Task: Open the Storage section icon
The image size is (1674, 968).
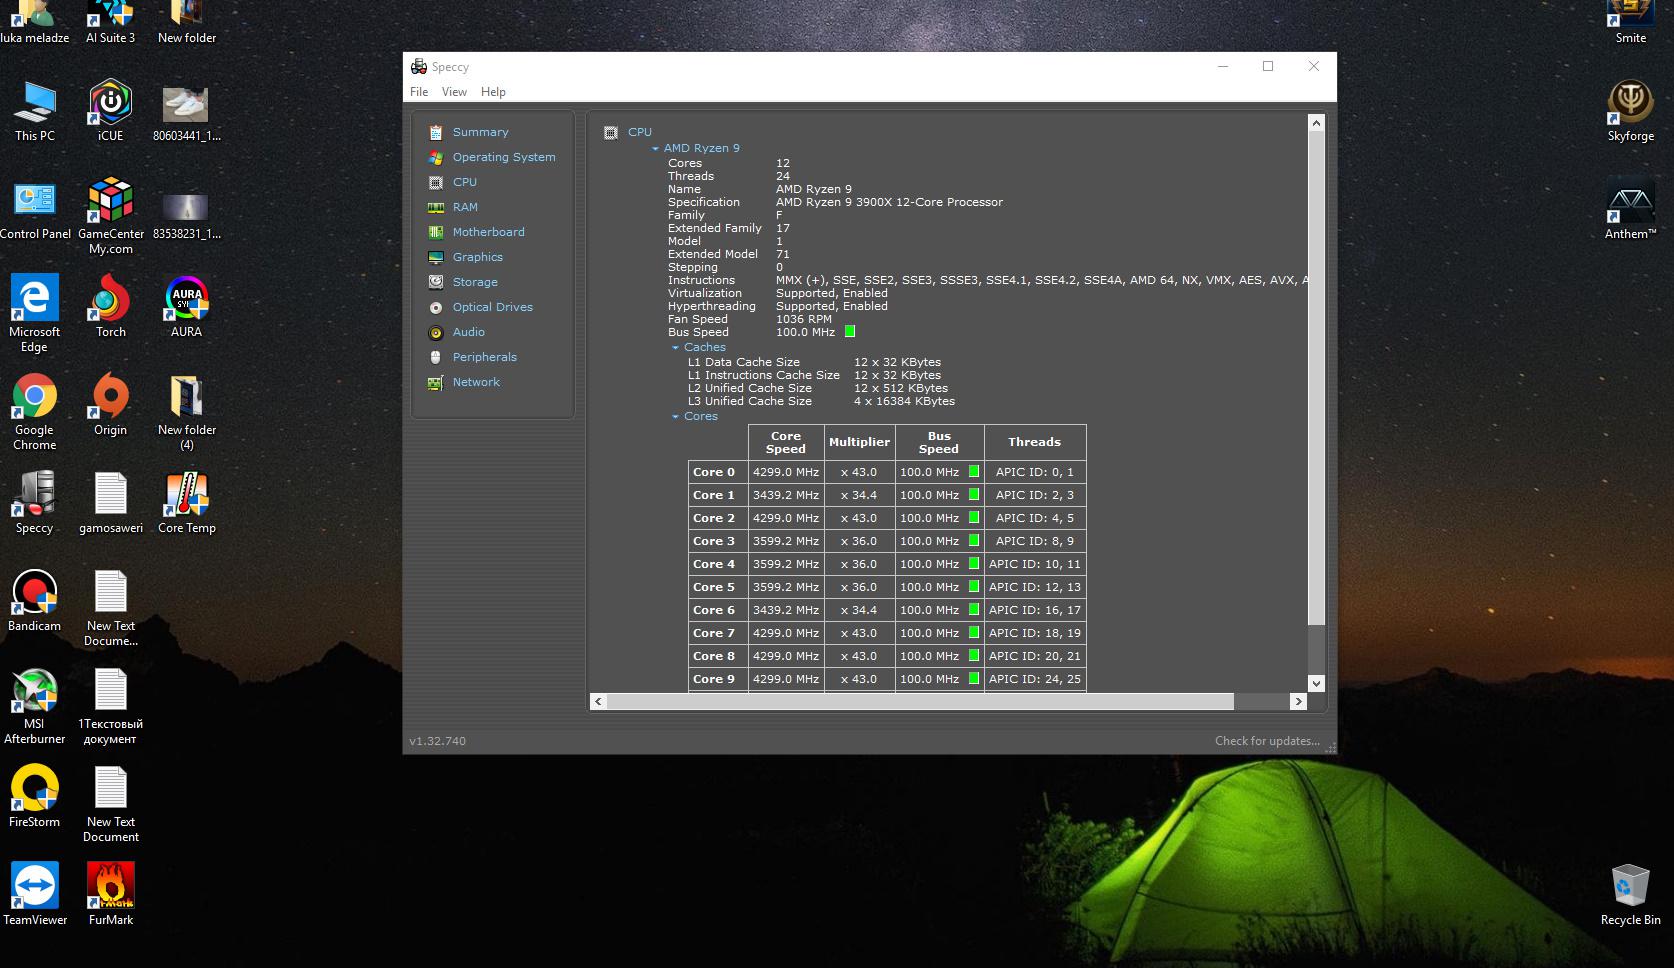Action: coord(436,282)
